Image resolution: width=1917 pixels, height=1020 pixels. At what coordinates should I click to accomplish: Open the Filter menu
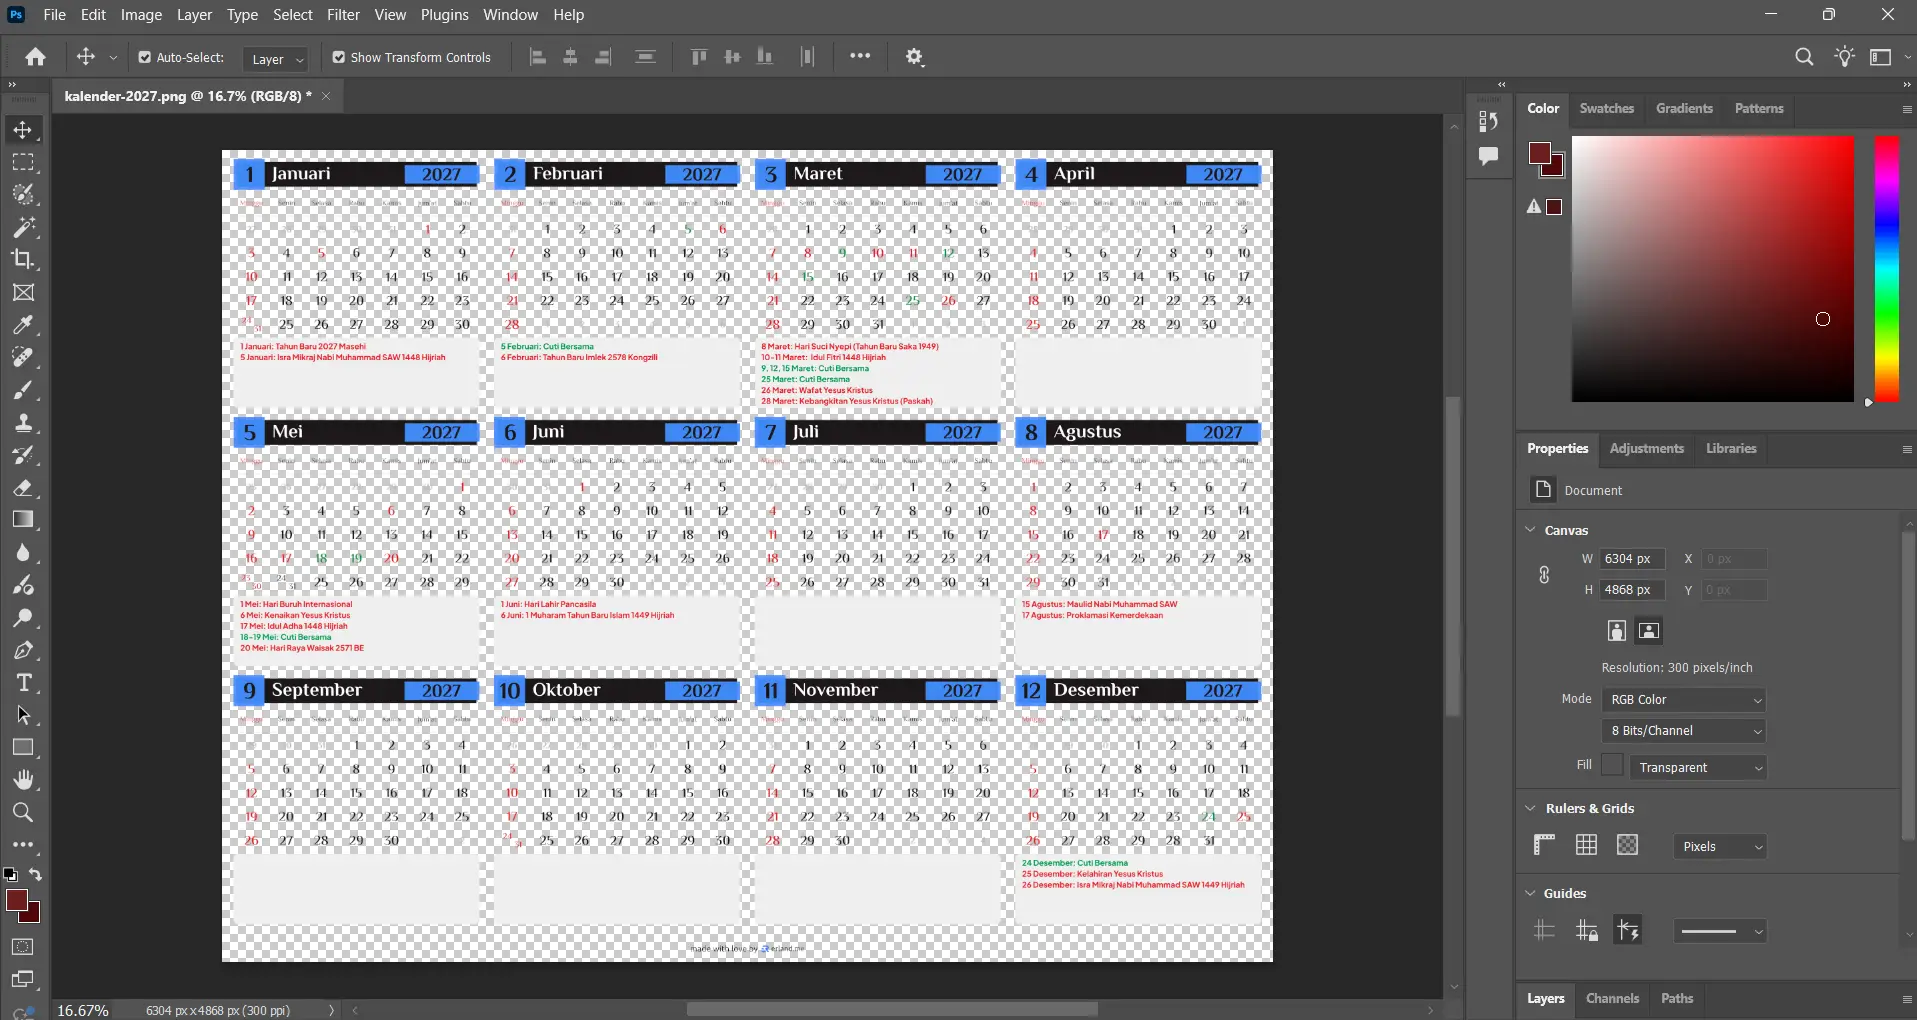pyautogui.click(x=343, y=15)
